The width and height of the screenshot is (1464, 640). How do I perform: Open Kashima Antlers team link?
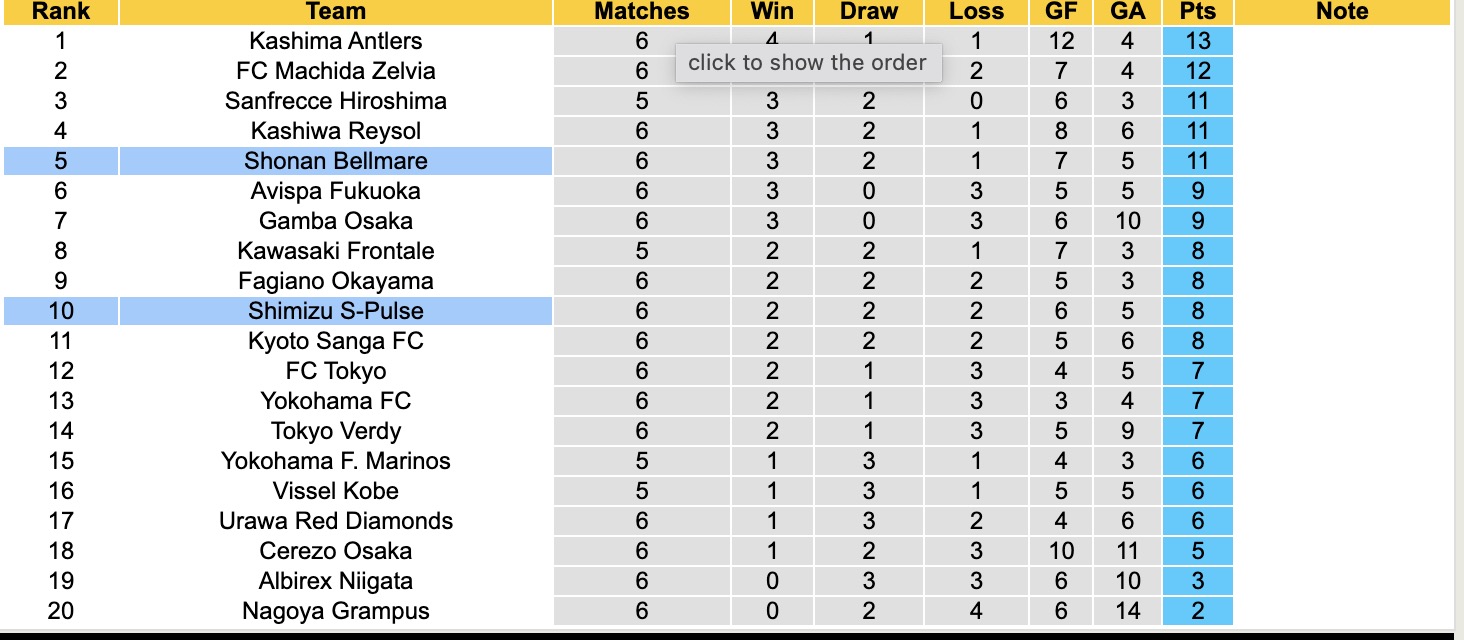[x=336, y=41]
